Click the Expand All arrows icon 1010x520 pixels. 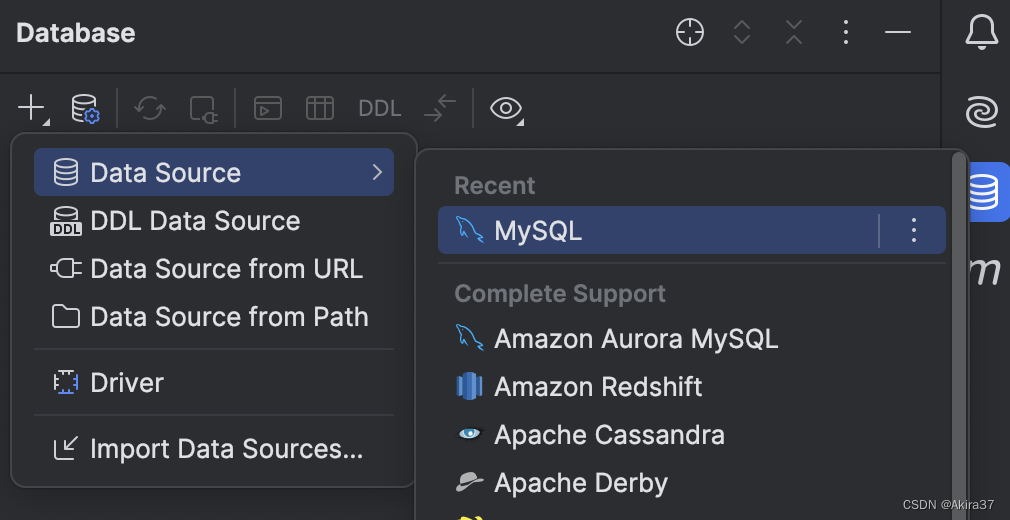pyautogui.click(x=742, y=32)
